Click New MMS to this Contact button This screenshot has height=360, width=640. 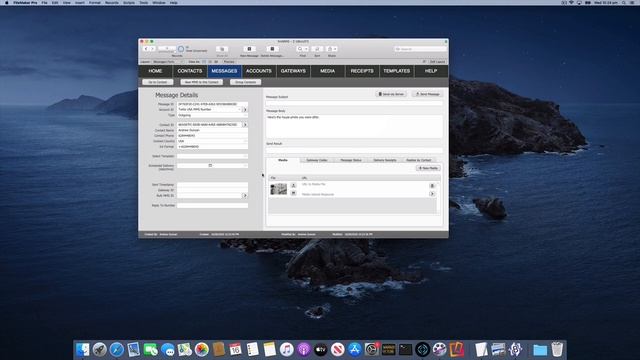[x=202, y=82]
